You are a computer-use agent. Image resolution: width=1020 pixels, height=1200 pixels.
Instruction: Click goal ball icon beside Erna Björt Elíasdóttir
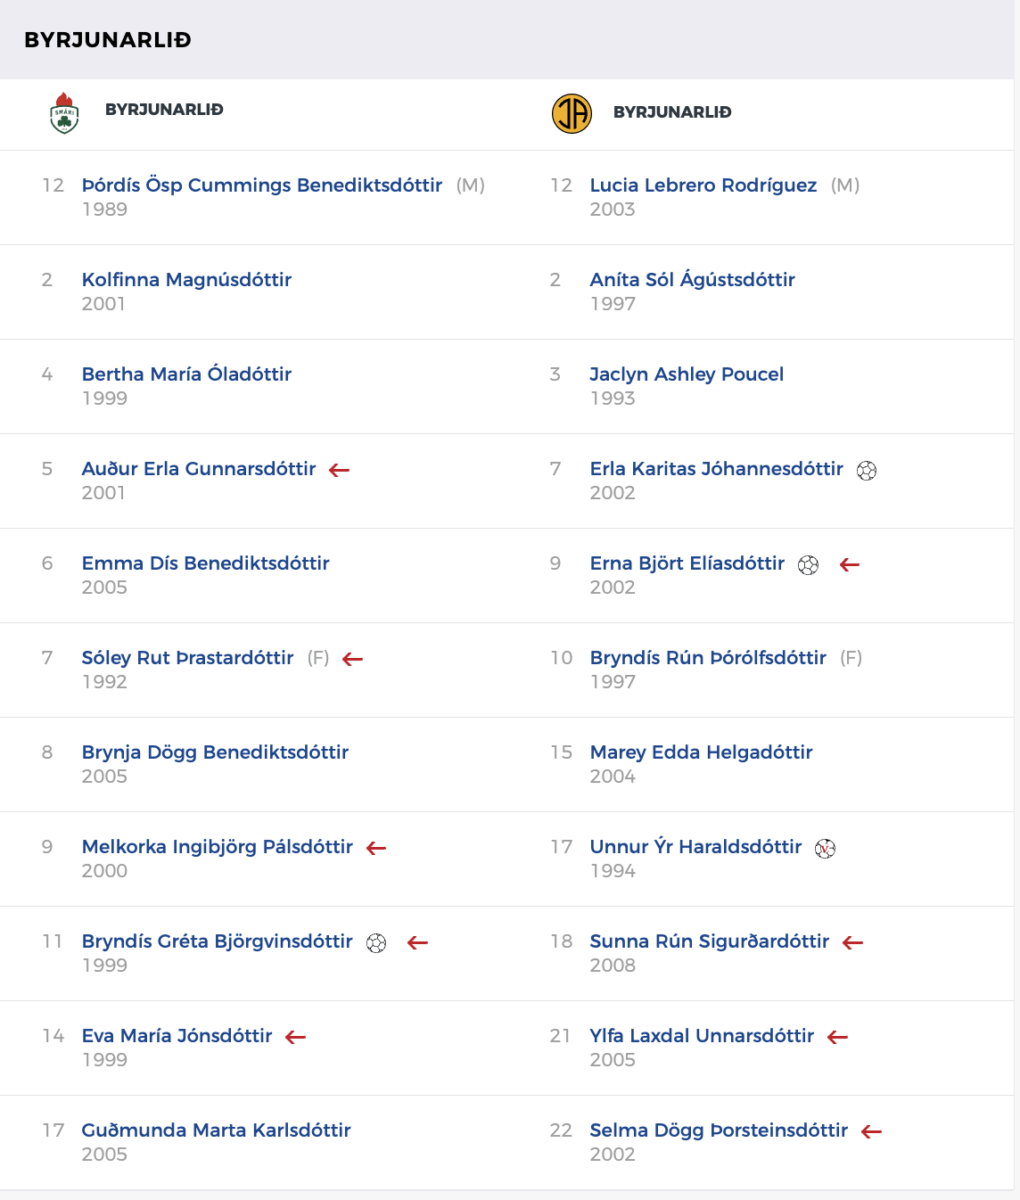tap(808, 565)
